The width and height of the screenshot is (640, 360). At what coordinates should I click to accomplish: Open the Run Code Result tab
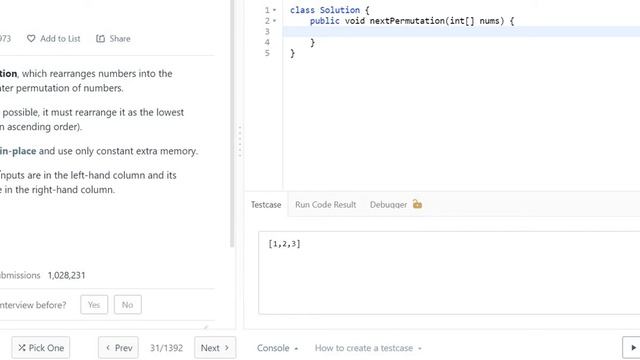pos(325,204)
